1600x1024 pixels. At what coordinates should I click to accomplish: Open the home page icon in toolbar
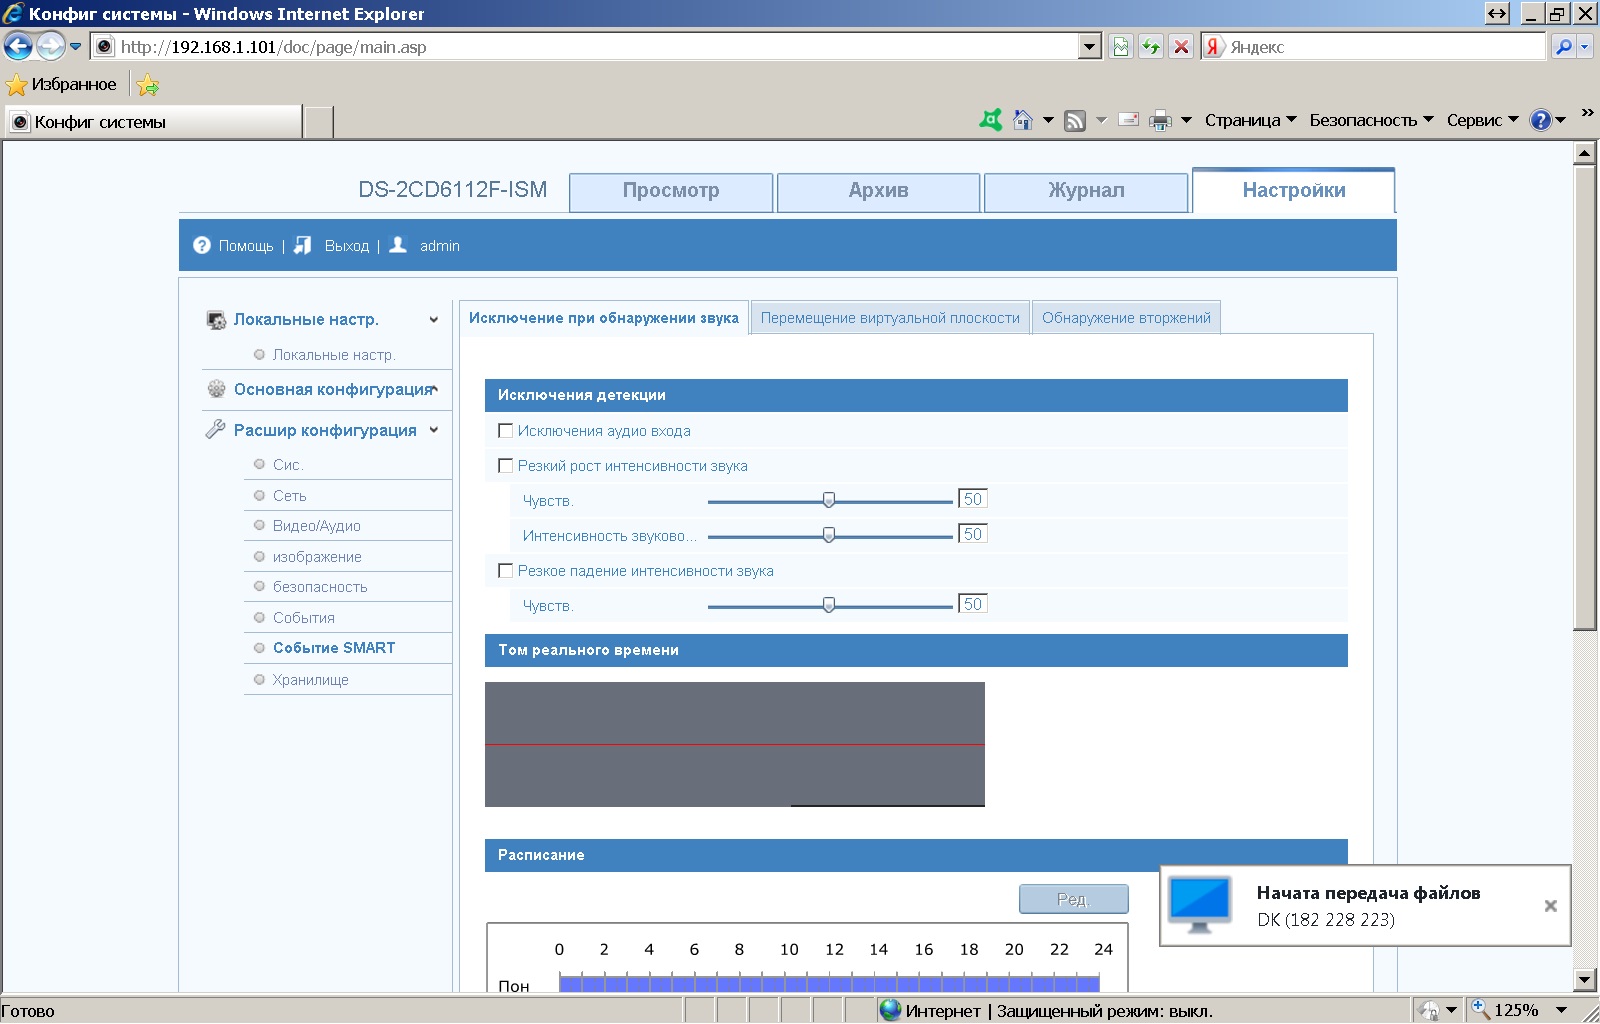(1022, 120)
